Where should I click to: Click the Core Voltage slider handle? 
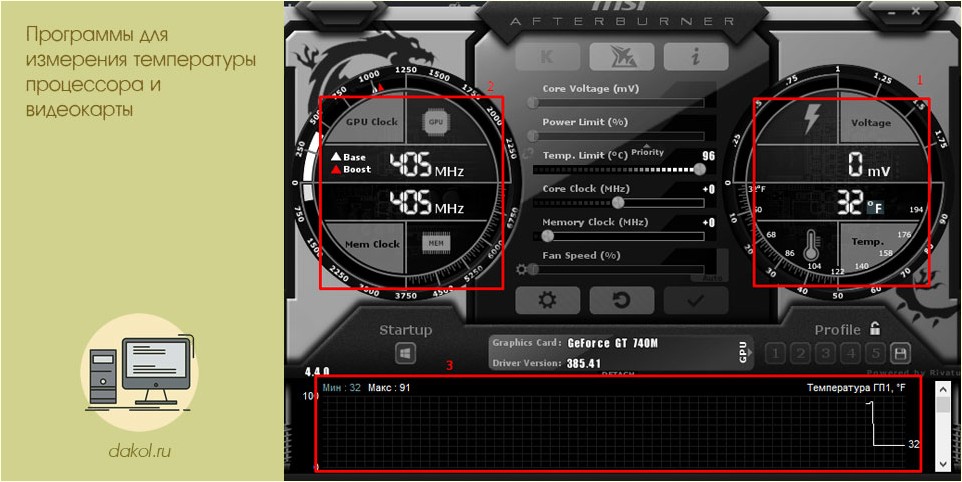click(x=533, y=102)
